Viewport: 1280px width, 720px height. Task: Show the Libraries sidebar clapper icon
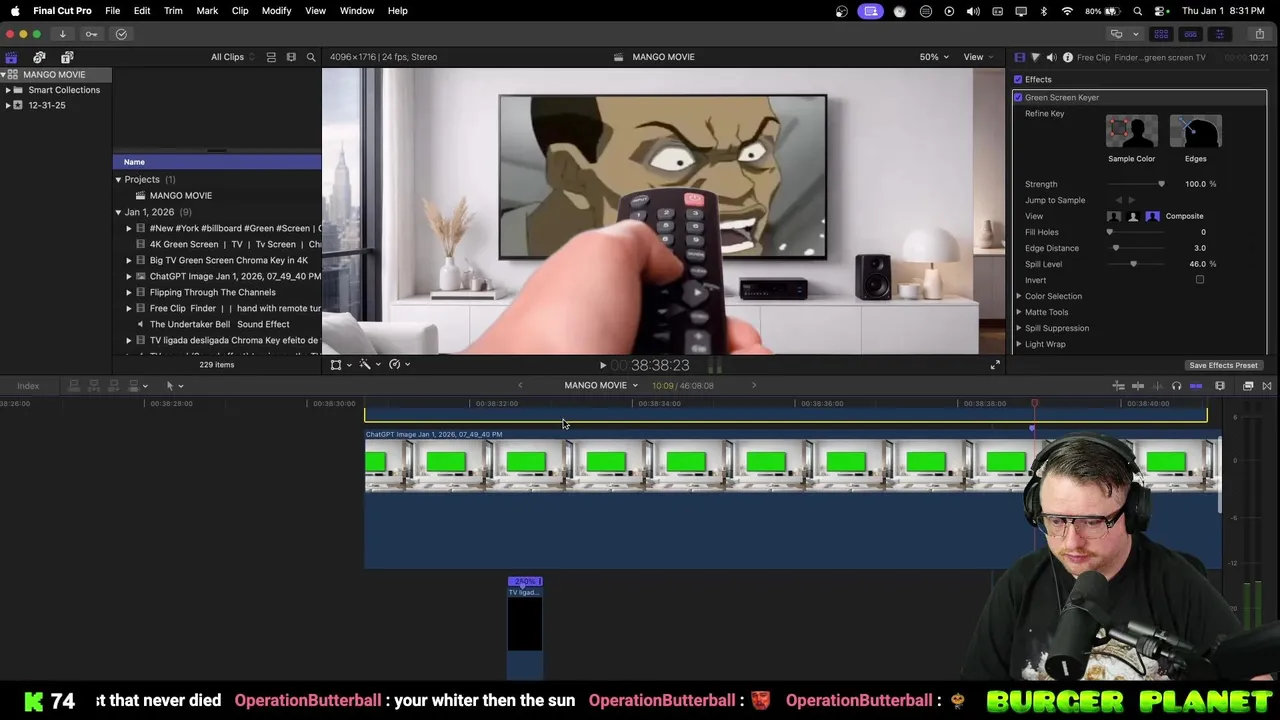[11, 57]
